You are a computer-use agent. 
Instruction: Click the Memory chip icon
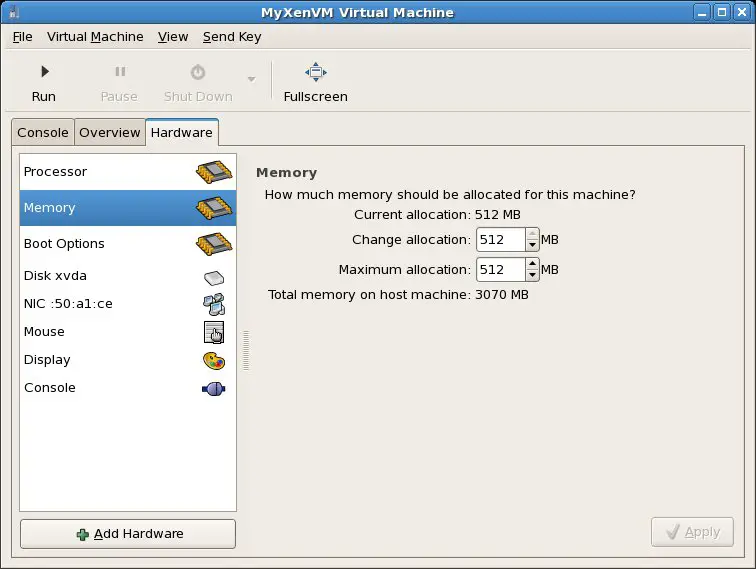214,208
